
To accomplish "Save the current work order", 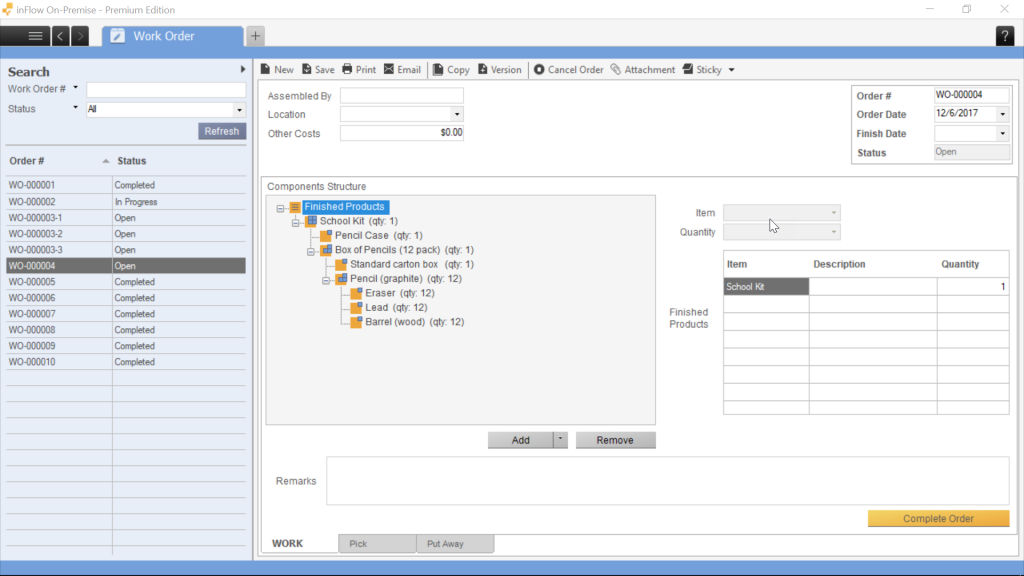I will tap(318, 70).
